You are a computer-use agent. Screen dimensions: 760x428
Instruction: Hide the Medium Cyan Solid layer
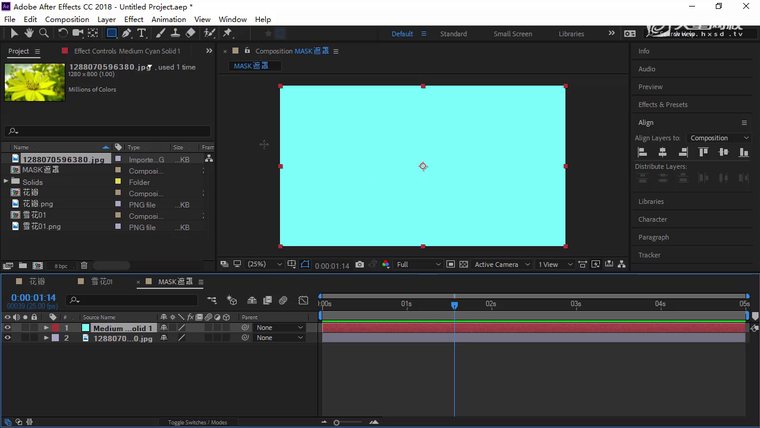click(8, 328)
